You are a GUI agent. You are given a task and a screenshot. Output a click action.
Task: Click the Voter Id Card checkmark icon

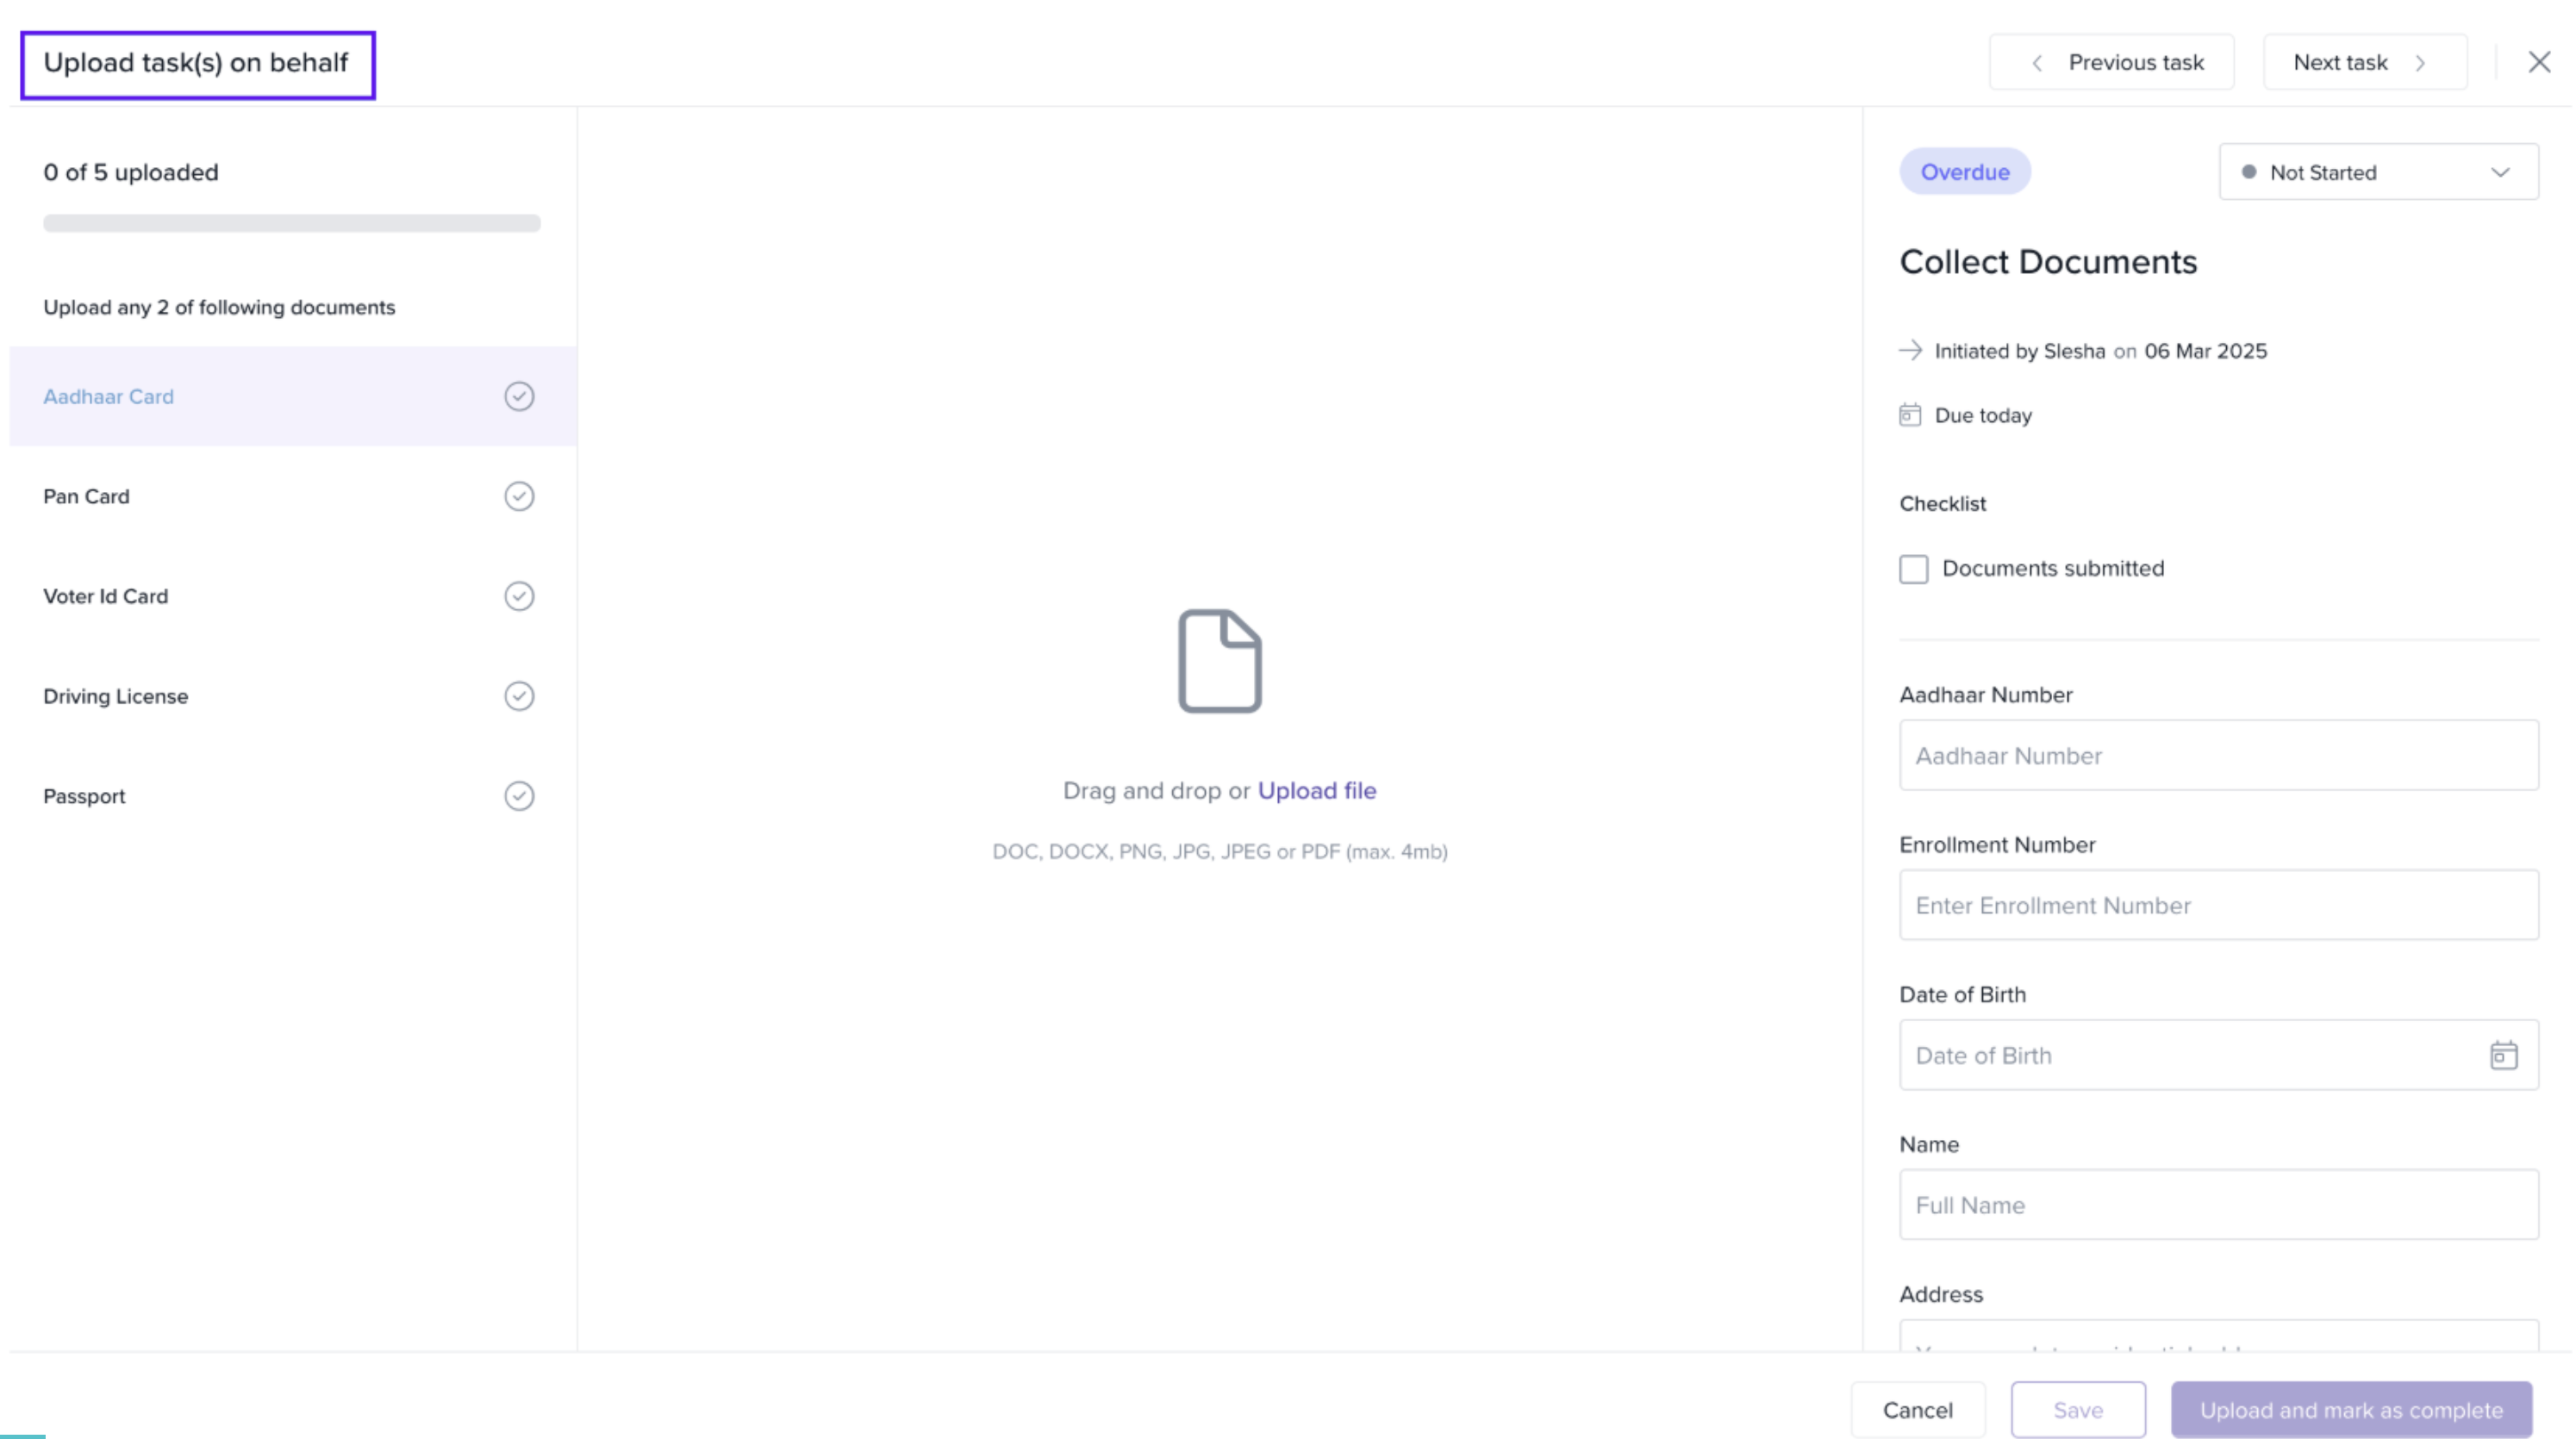pyautogui.click(x=518, y=596)
